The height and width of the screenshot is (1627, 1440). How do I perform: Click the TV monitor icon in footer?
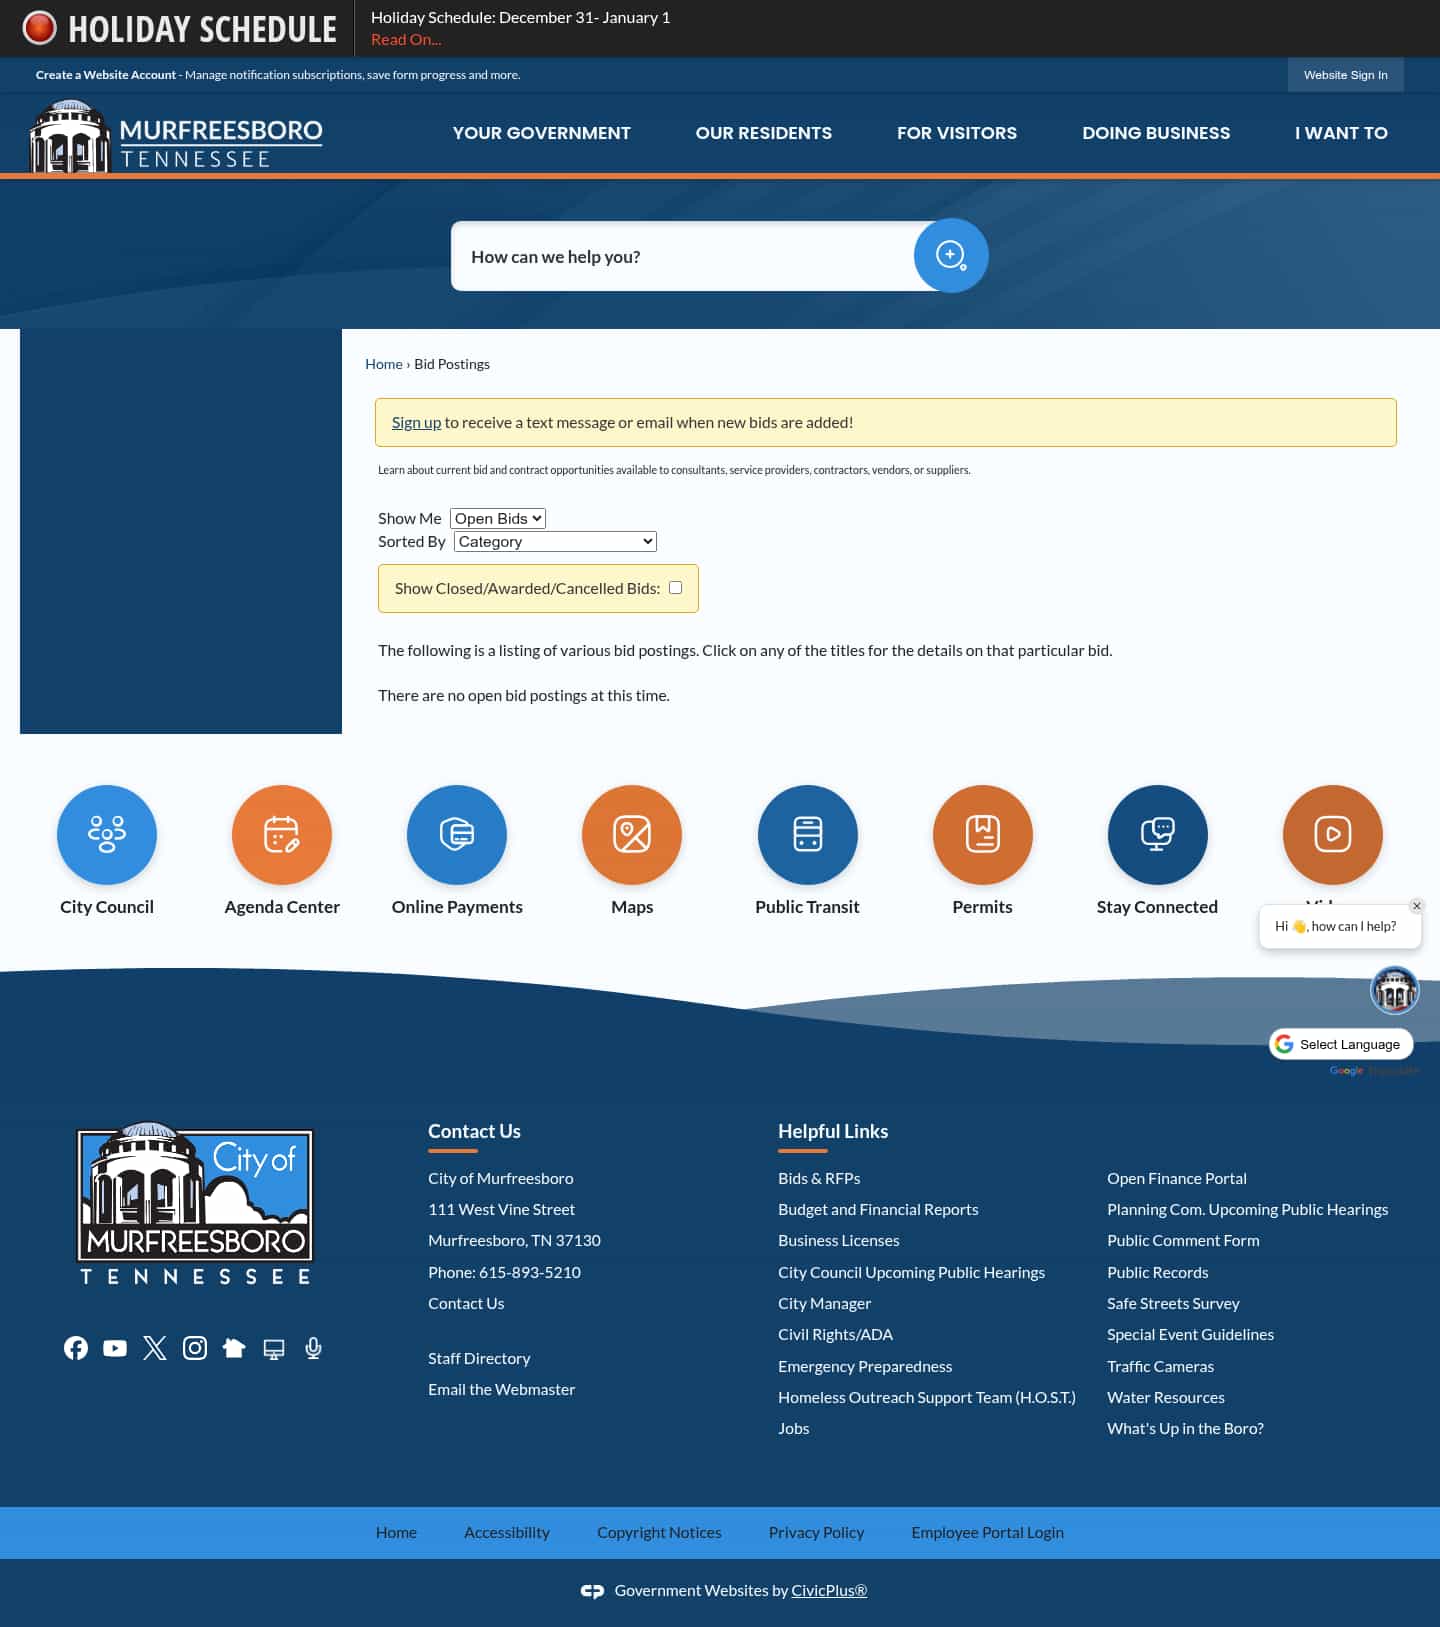(x=274, y=1349)
